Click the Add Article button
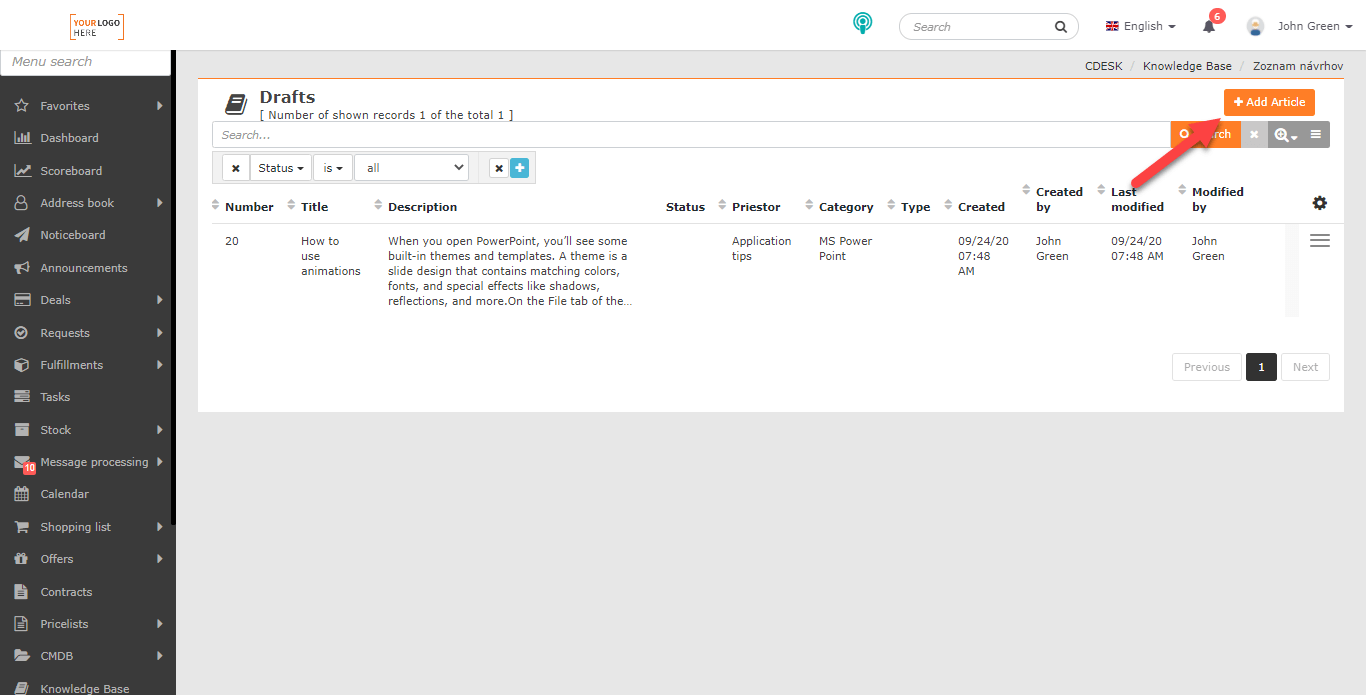The height and width of the screenshot is (695, 1366). [x=1269, y=102]
